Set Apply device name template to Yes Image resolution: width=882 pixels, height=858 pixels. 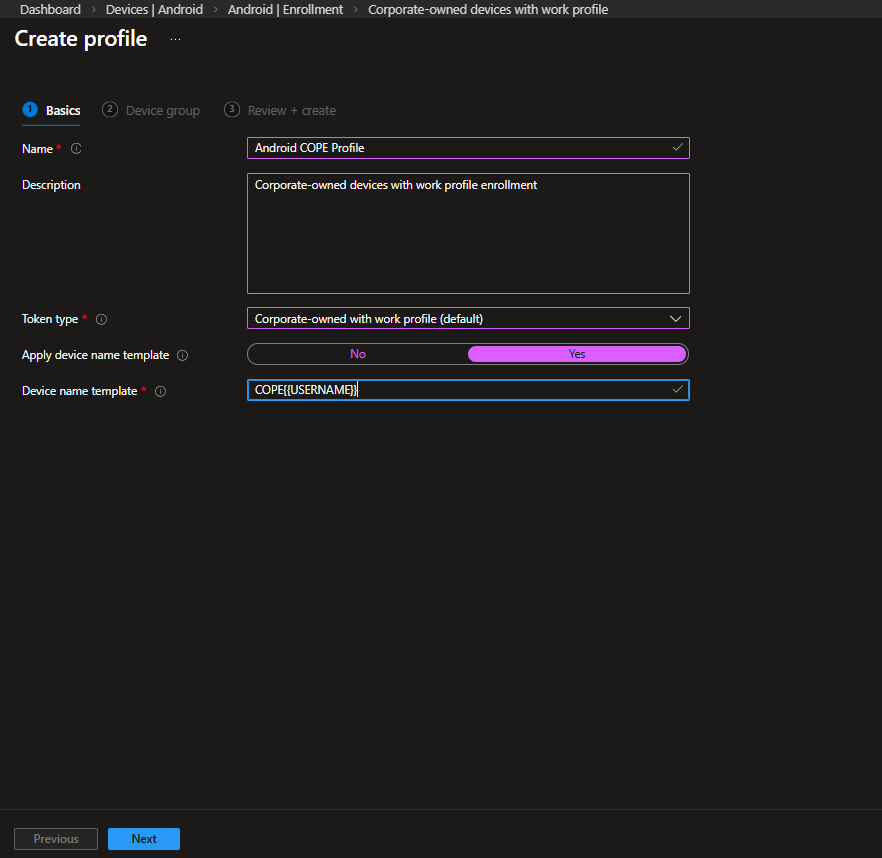(577, 354)
